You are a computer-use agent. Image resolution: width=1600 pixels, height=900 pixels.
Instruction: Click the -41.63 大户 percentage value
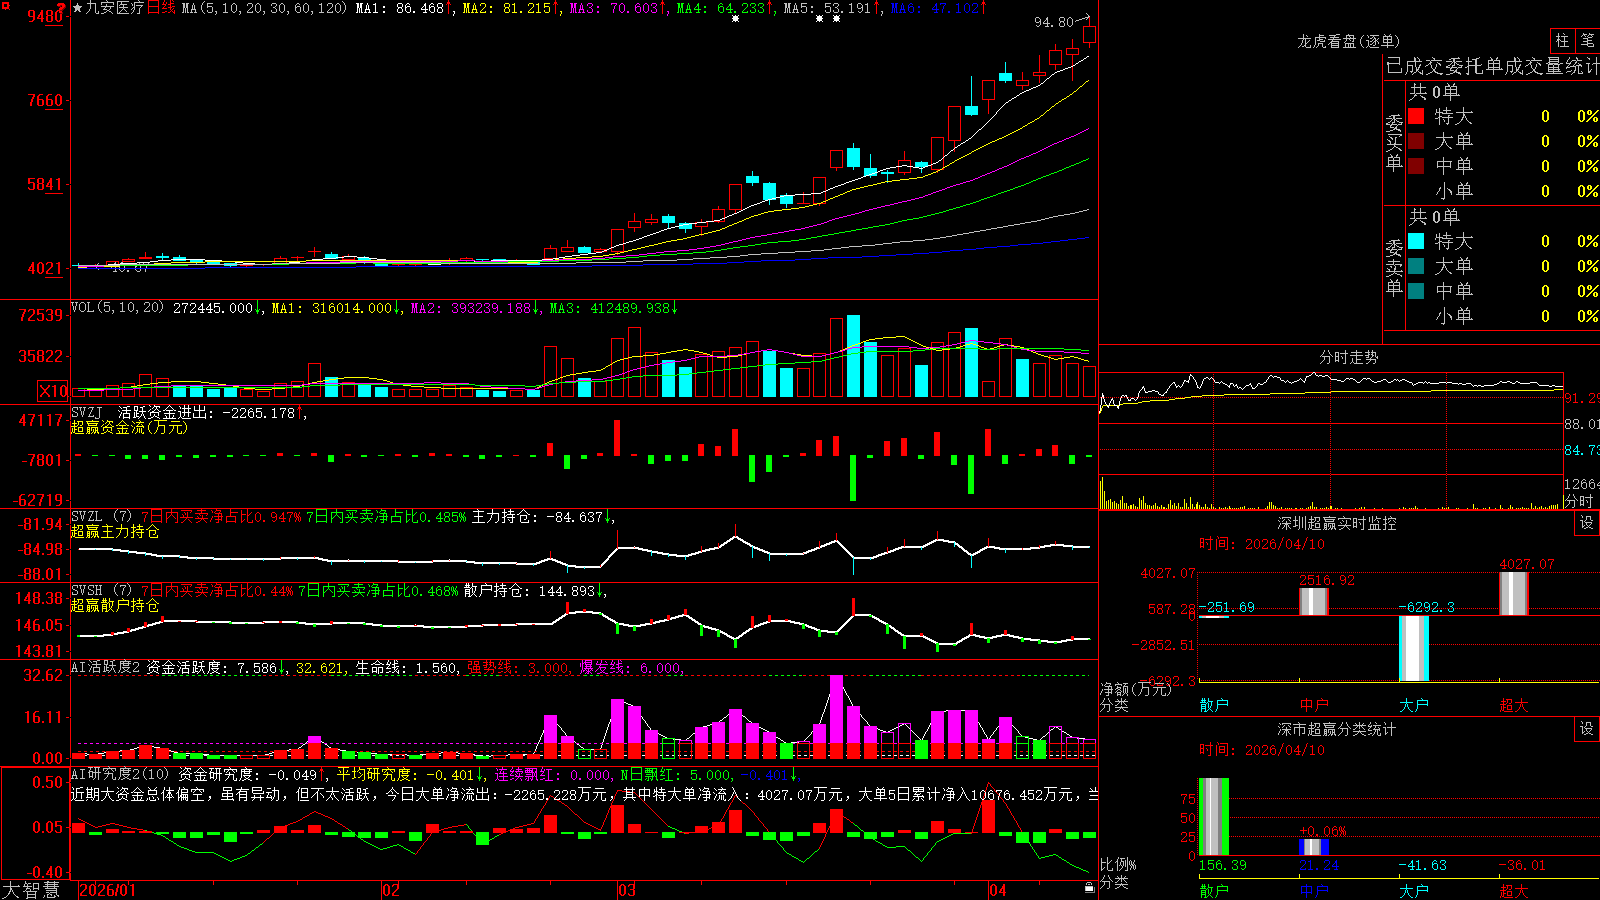pyautogui.click(x=1423, y=865)
